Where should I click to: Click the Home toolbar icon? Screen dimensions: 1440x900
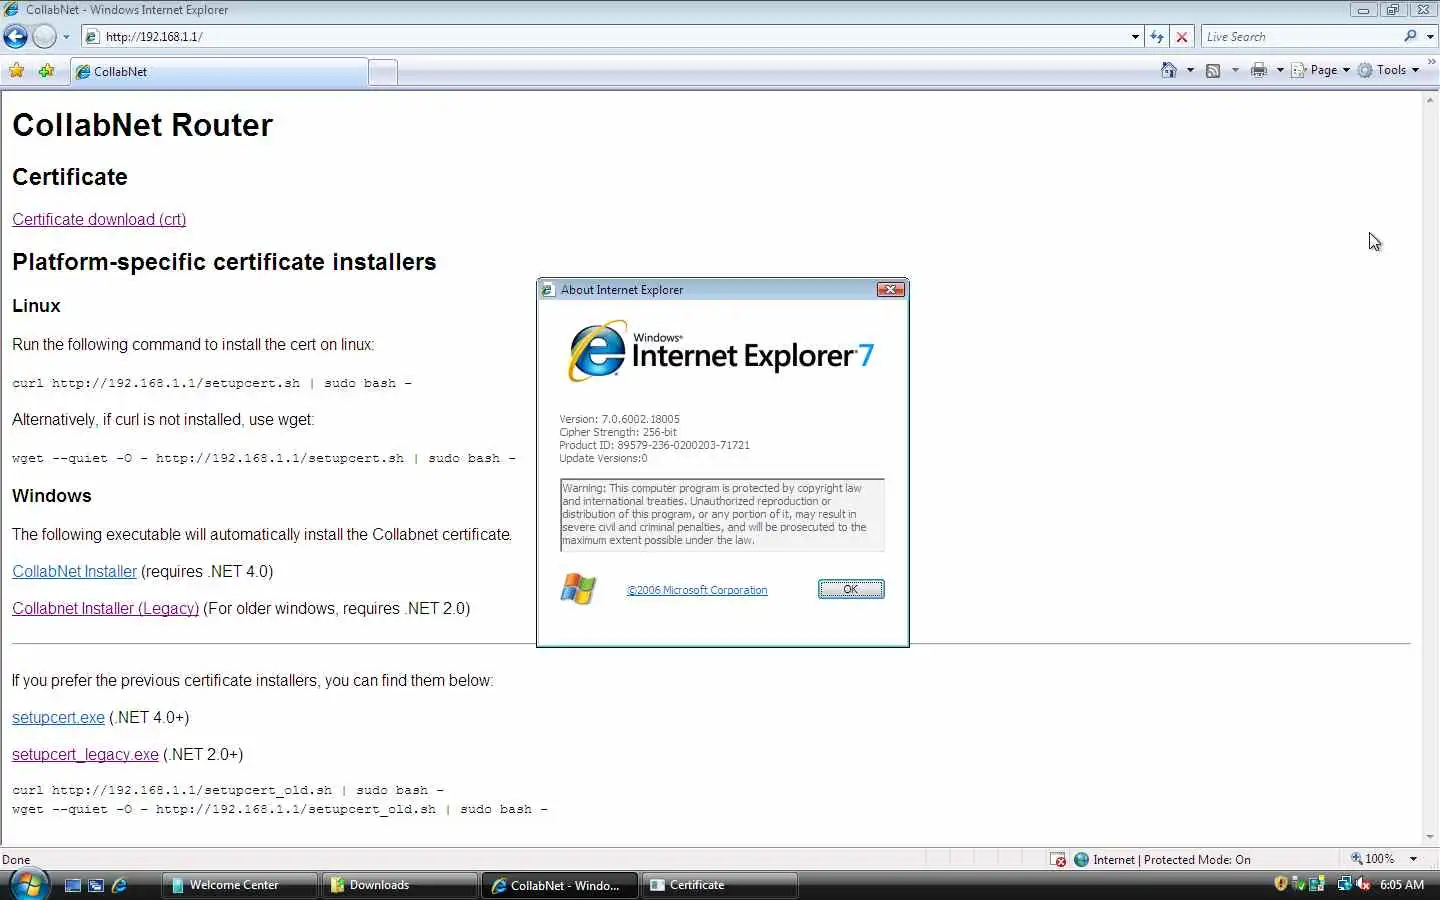(x=1169, y=70)
